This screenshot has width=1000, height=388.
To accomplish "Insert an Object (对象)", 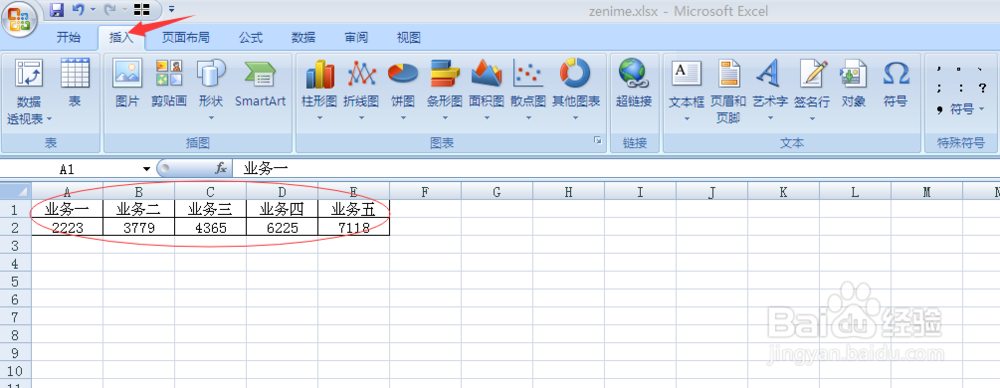I will point(853,83).
